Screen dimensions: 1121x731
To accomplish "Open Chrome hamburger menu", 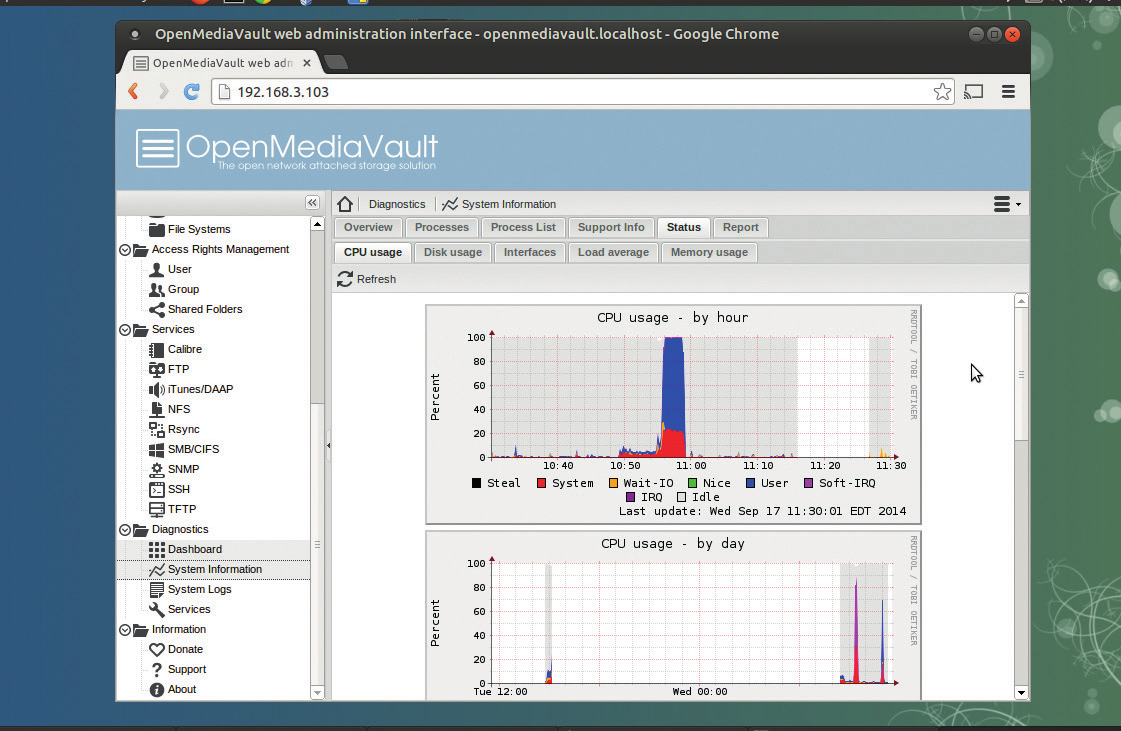I will 1008,92.
